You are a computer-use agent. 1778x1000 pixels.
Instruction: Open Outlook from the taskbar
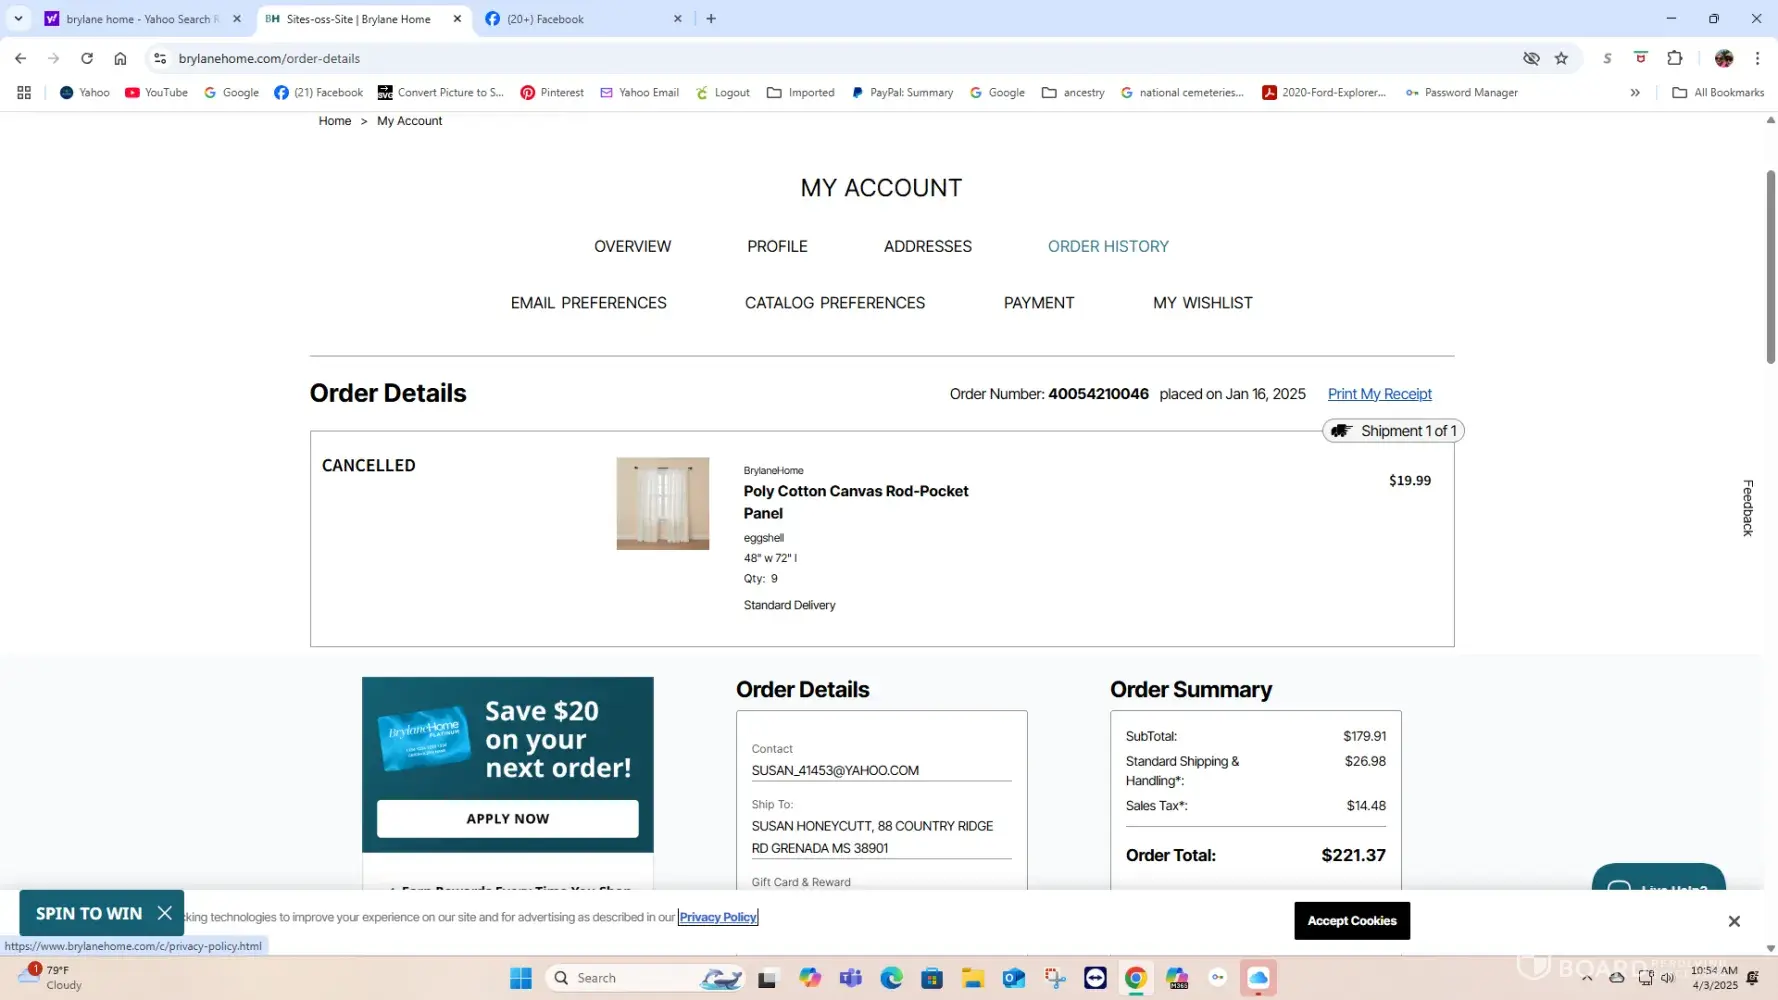pos(1014,978)
